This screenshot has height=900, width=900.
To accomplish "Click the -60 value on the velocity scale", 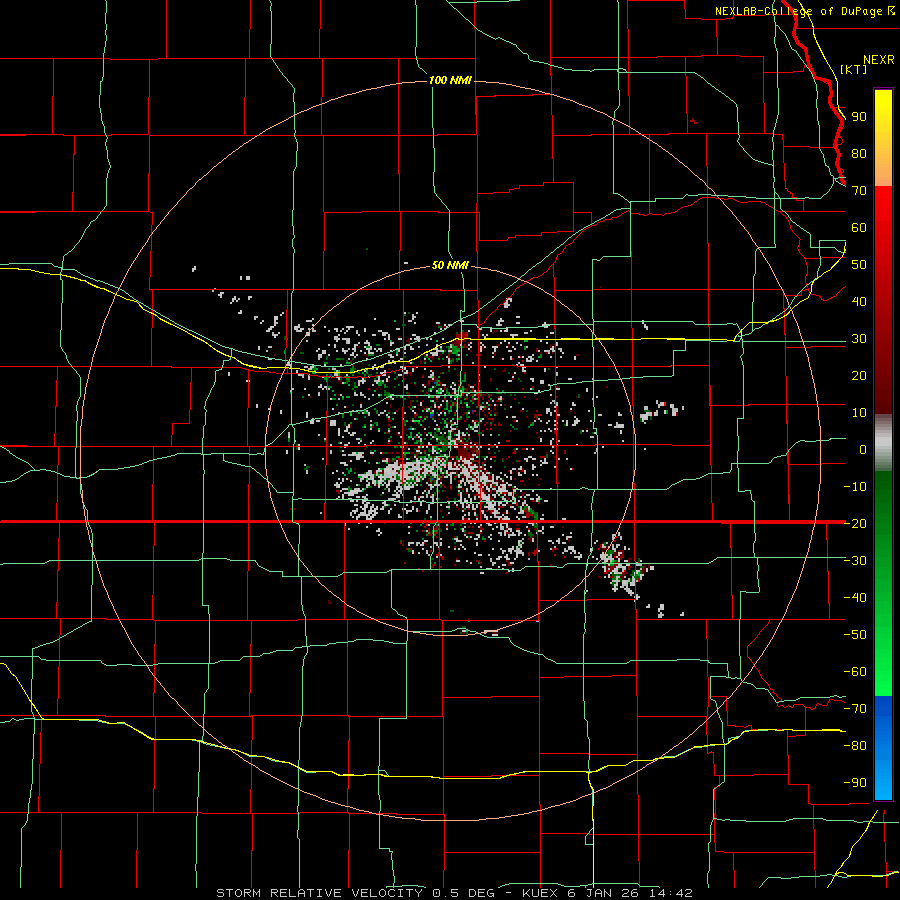I will click(855, 672).
